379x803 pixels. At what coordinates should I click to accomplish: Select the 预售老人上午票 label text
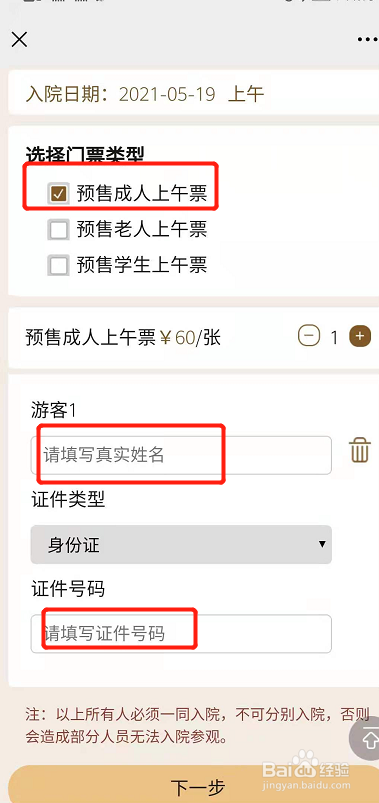coord(142,229)
